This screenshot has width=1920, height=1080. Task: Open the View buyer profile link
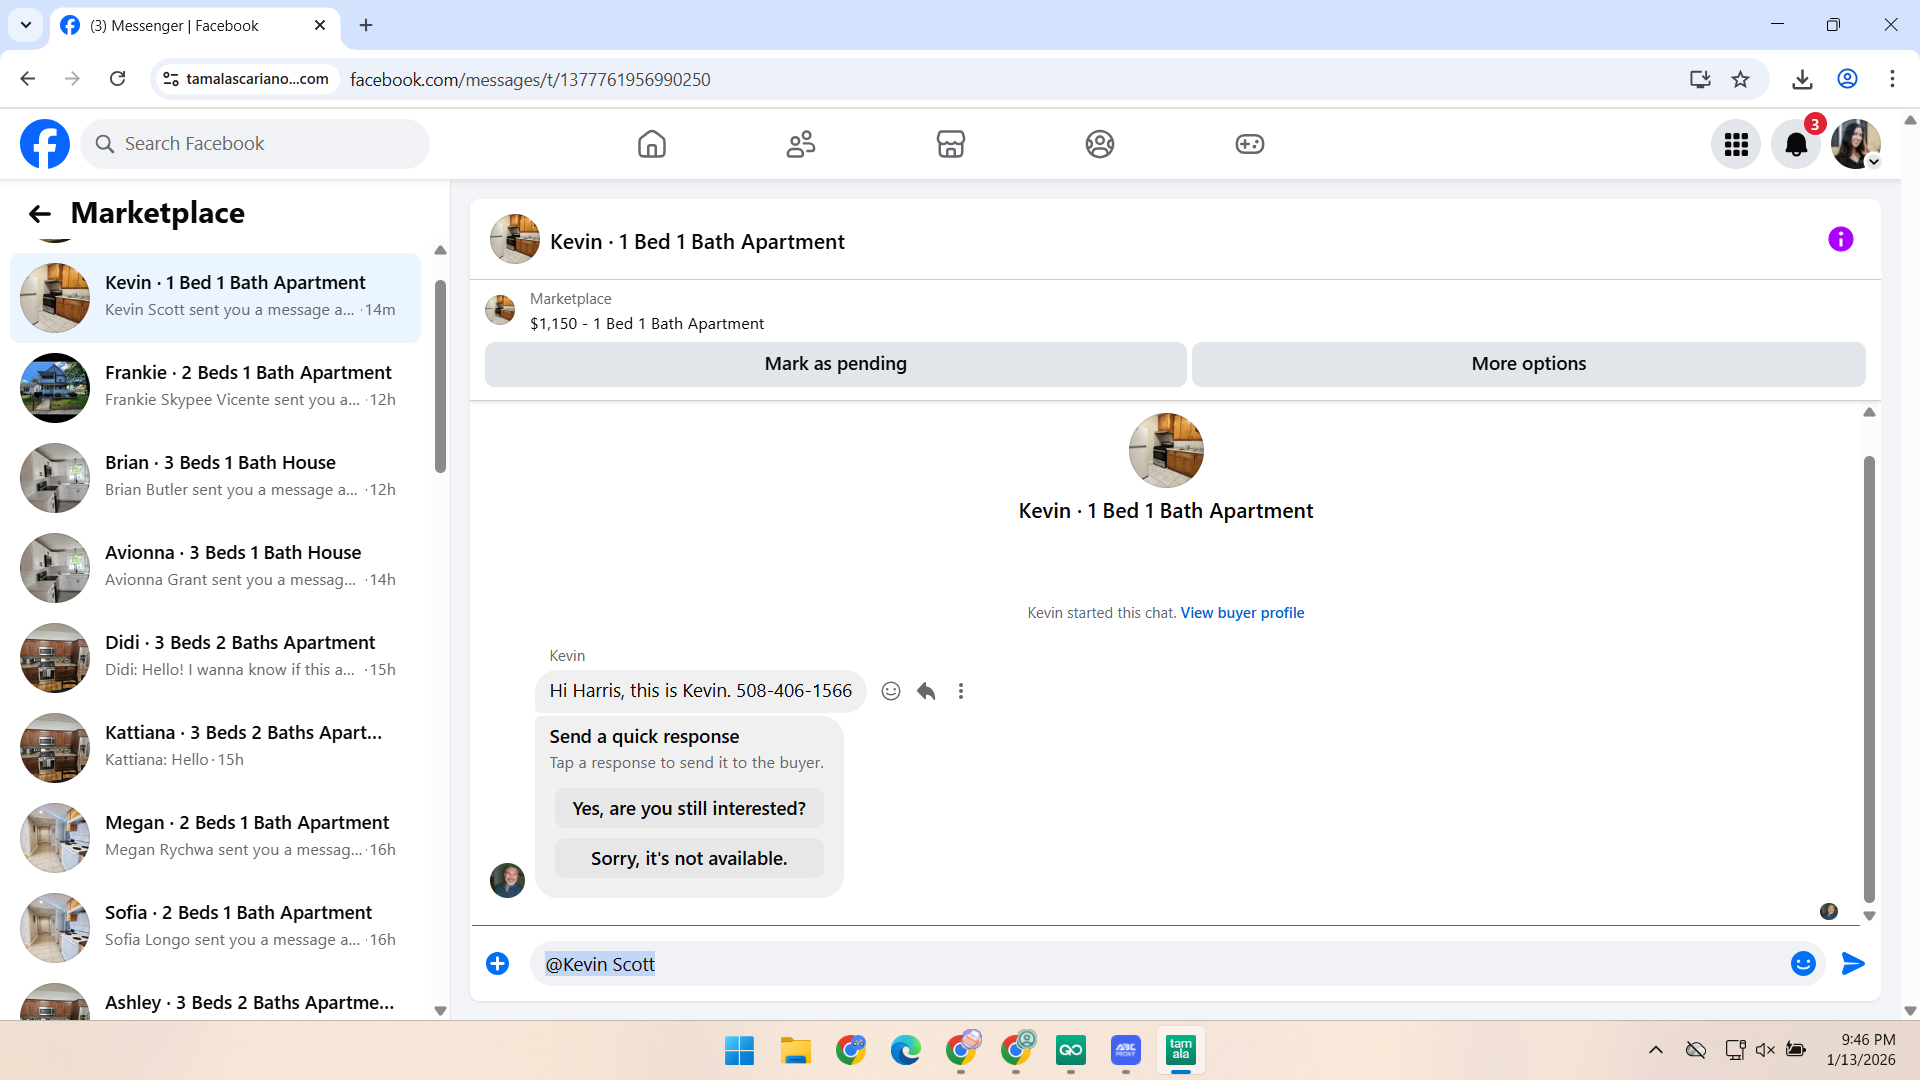[1242, 613]
